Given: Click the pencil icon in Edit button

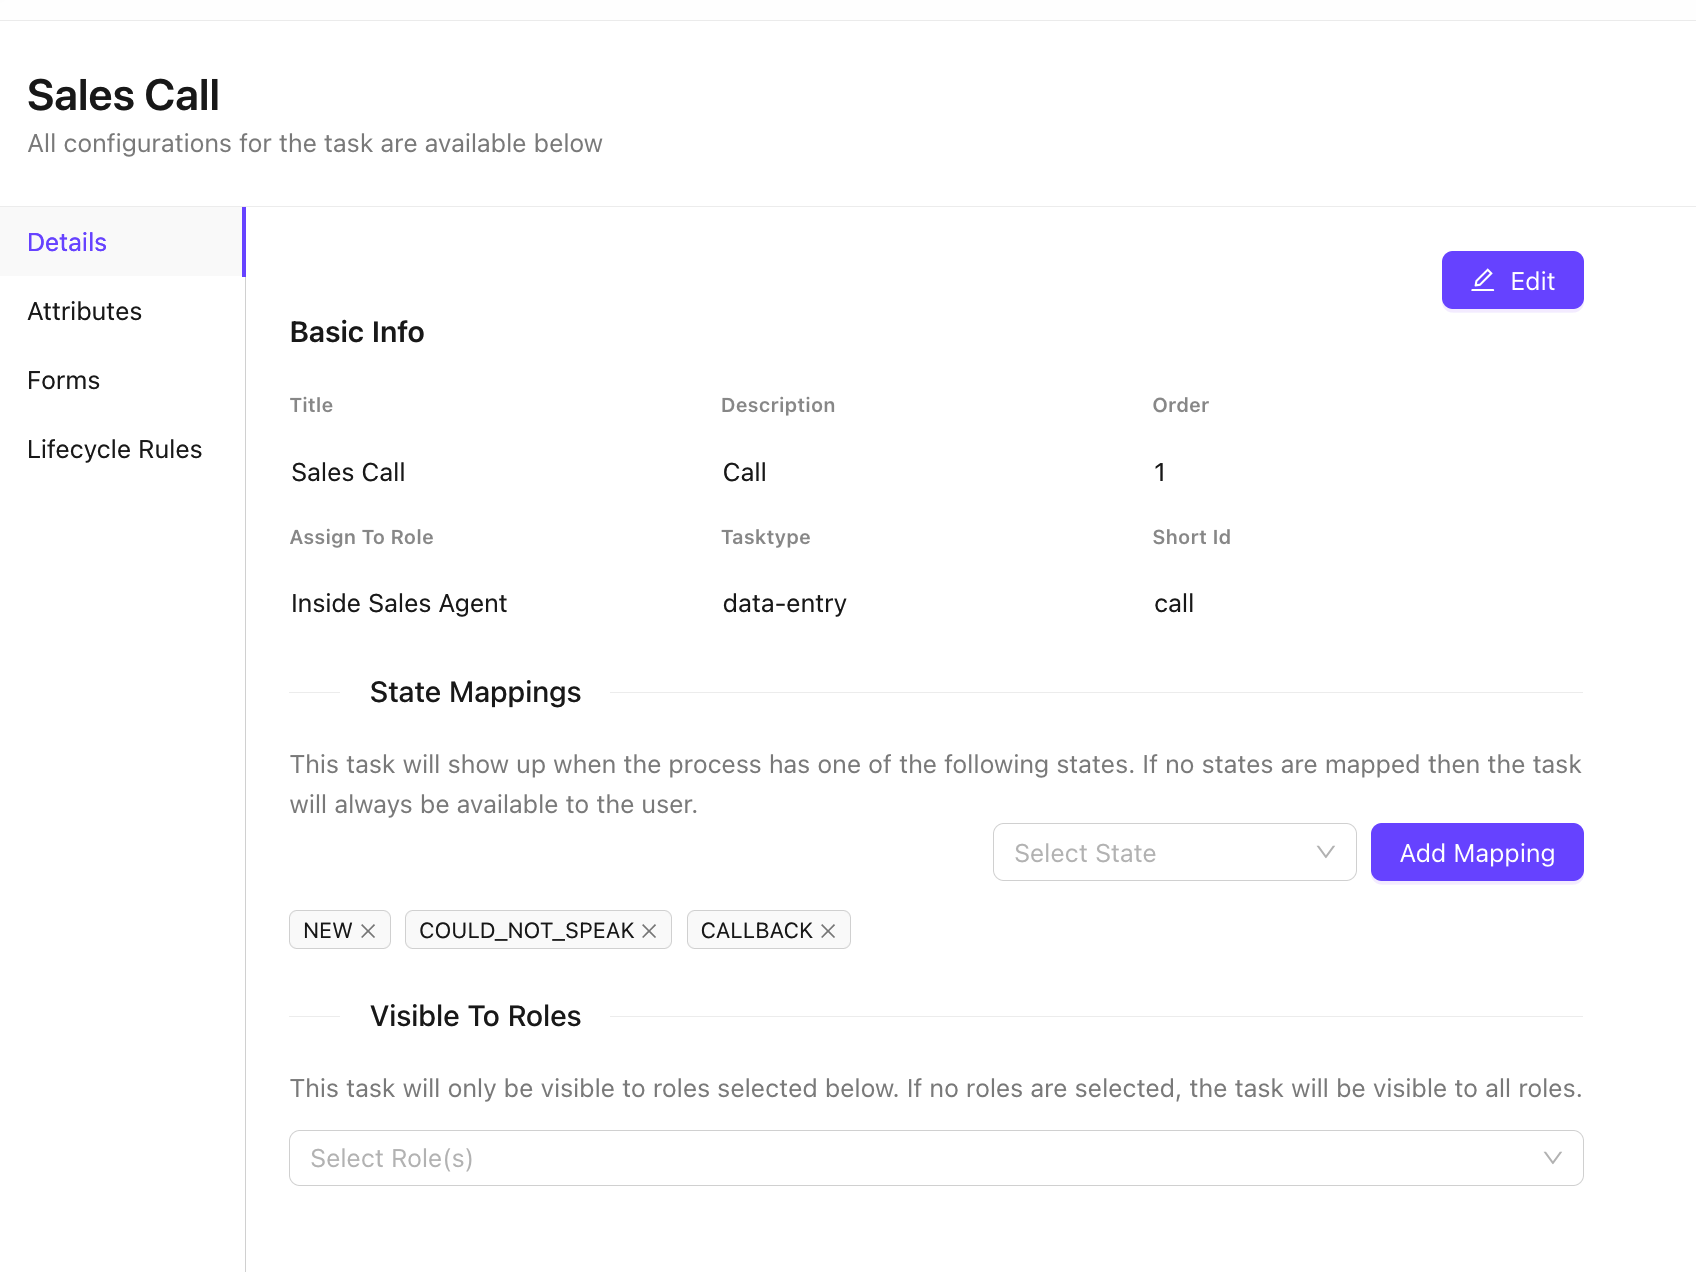Looking at the screenshot, I should (1482, 281).
